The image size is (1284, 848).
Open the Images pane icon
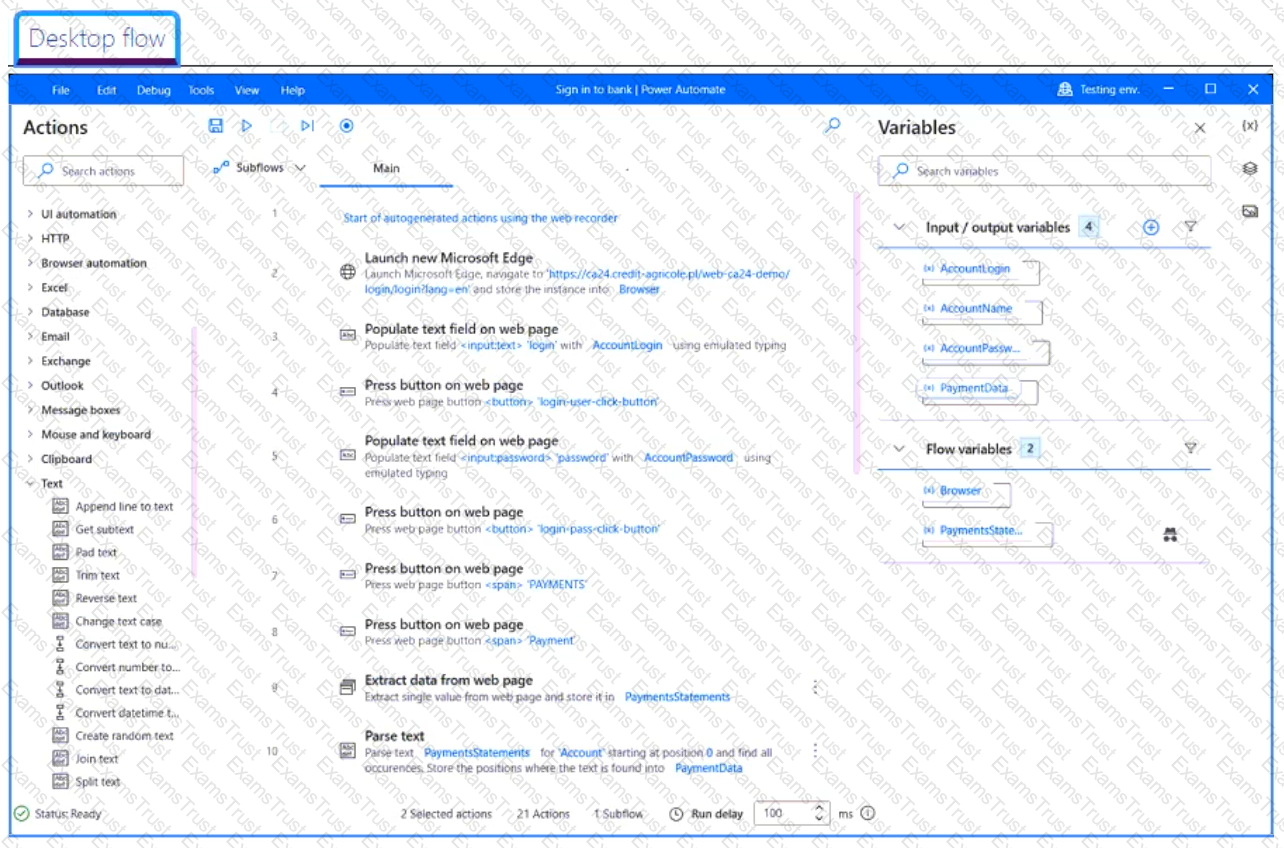click(x=1249, y=211)
